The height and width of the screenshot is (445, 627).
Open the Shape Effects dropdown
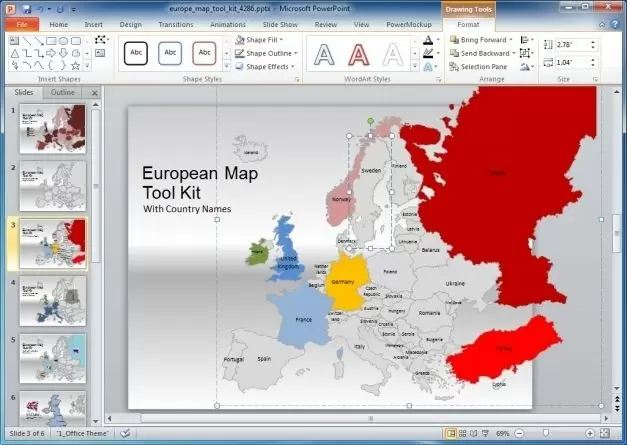point(268,67)
